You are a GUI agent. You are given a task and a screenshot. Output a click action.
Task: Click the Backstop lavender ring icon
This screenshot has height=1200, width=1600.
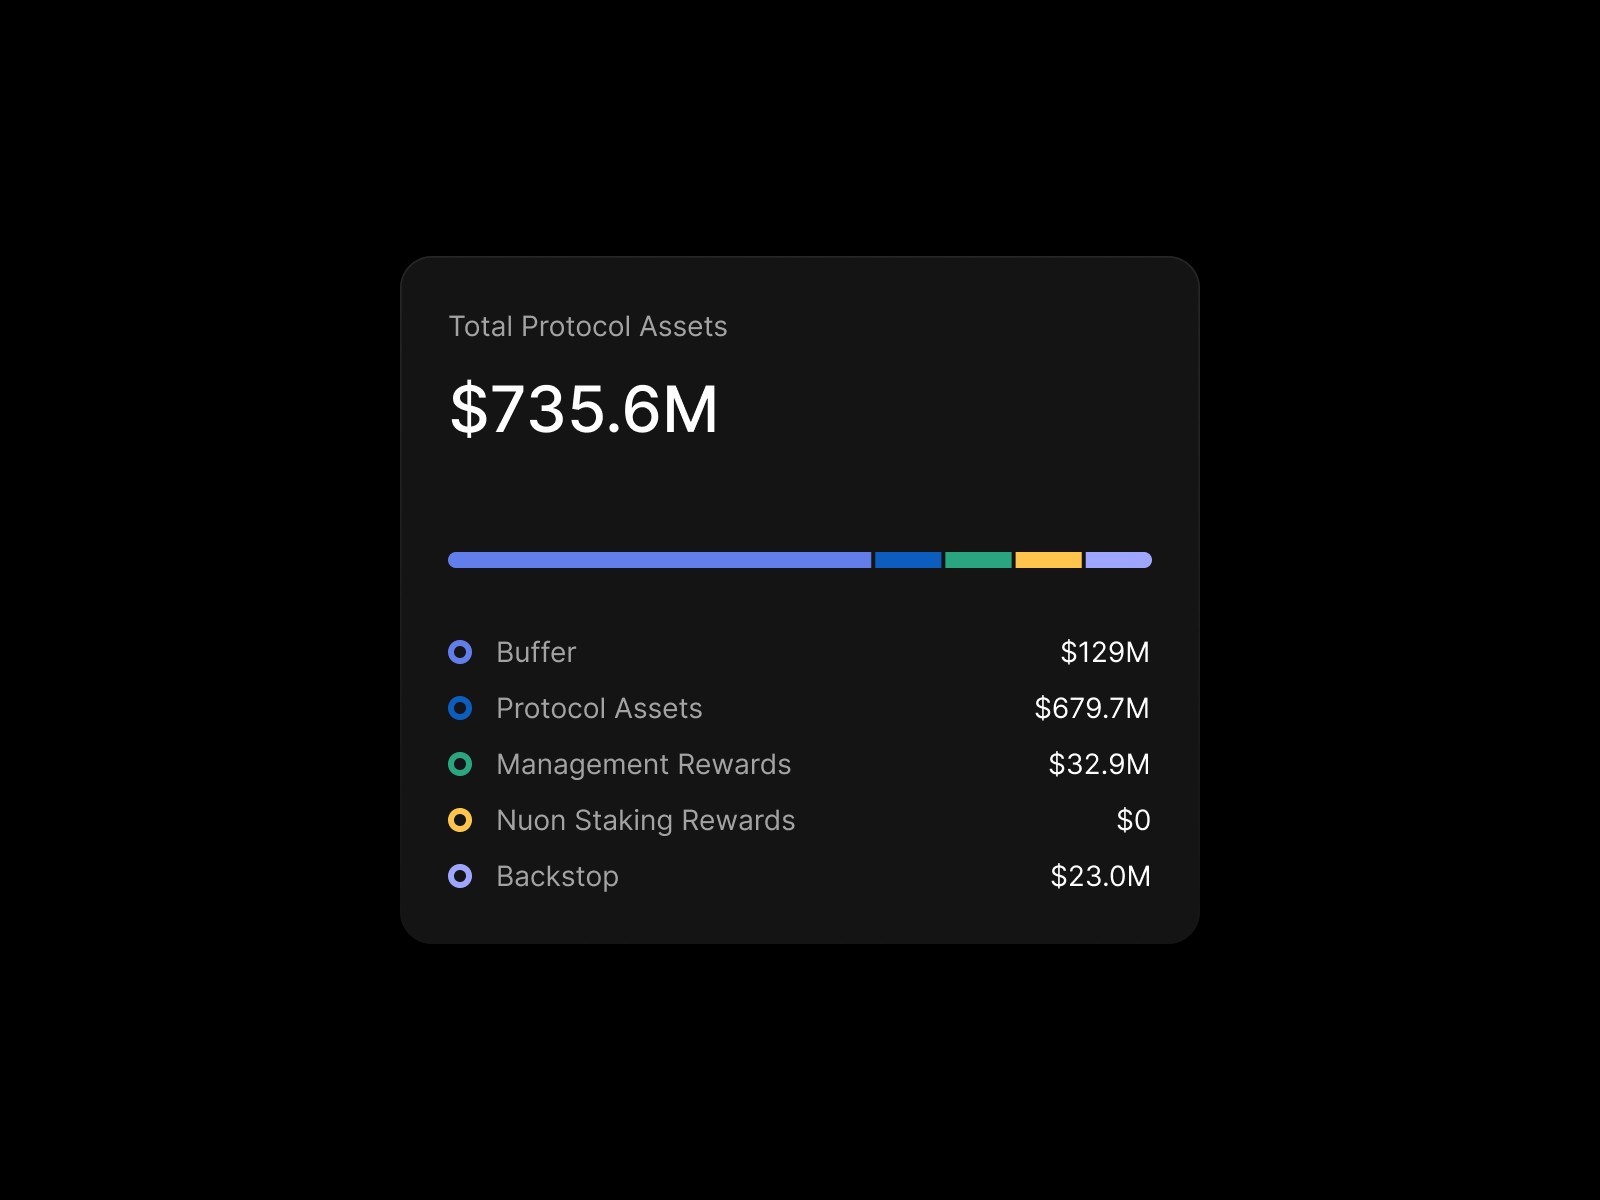460,876
